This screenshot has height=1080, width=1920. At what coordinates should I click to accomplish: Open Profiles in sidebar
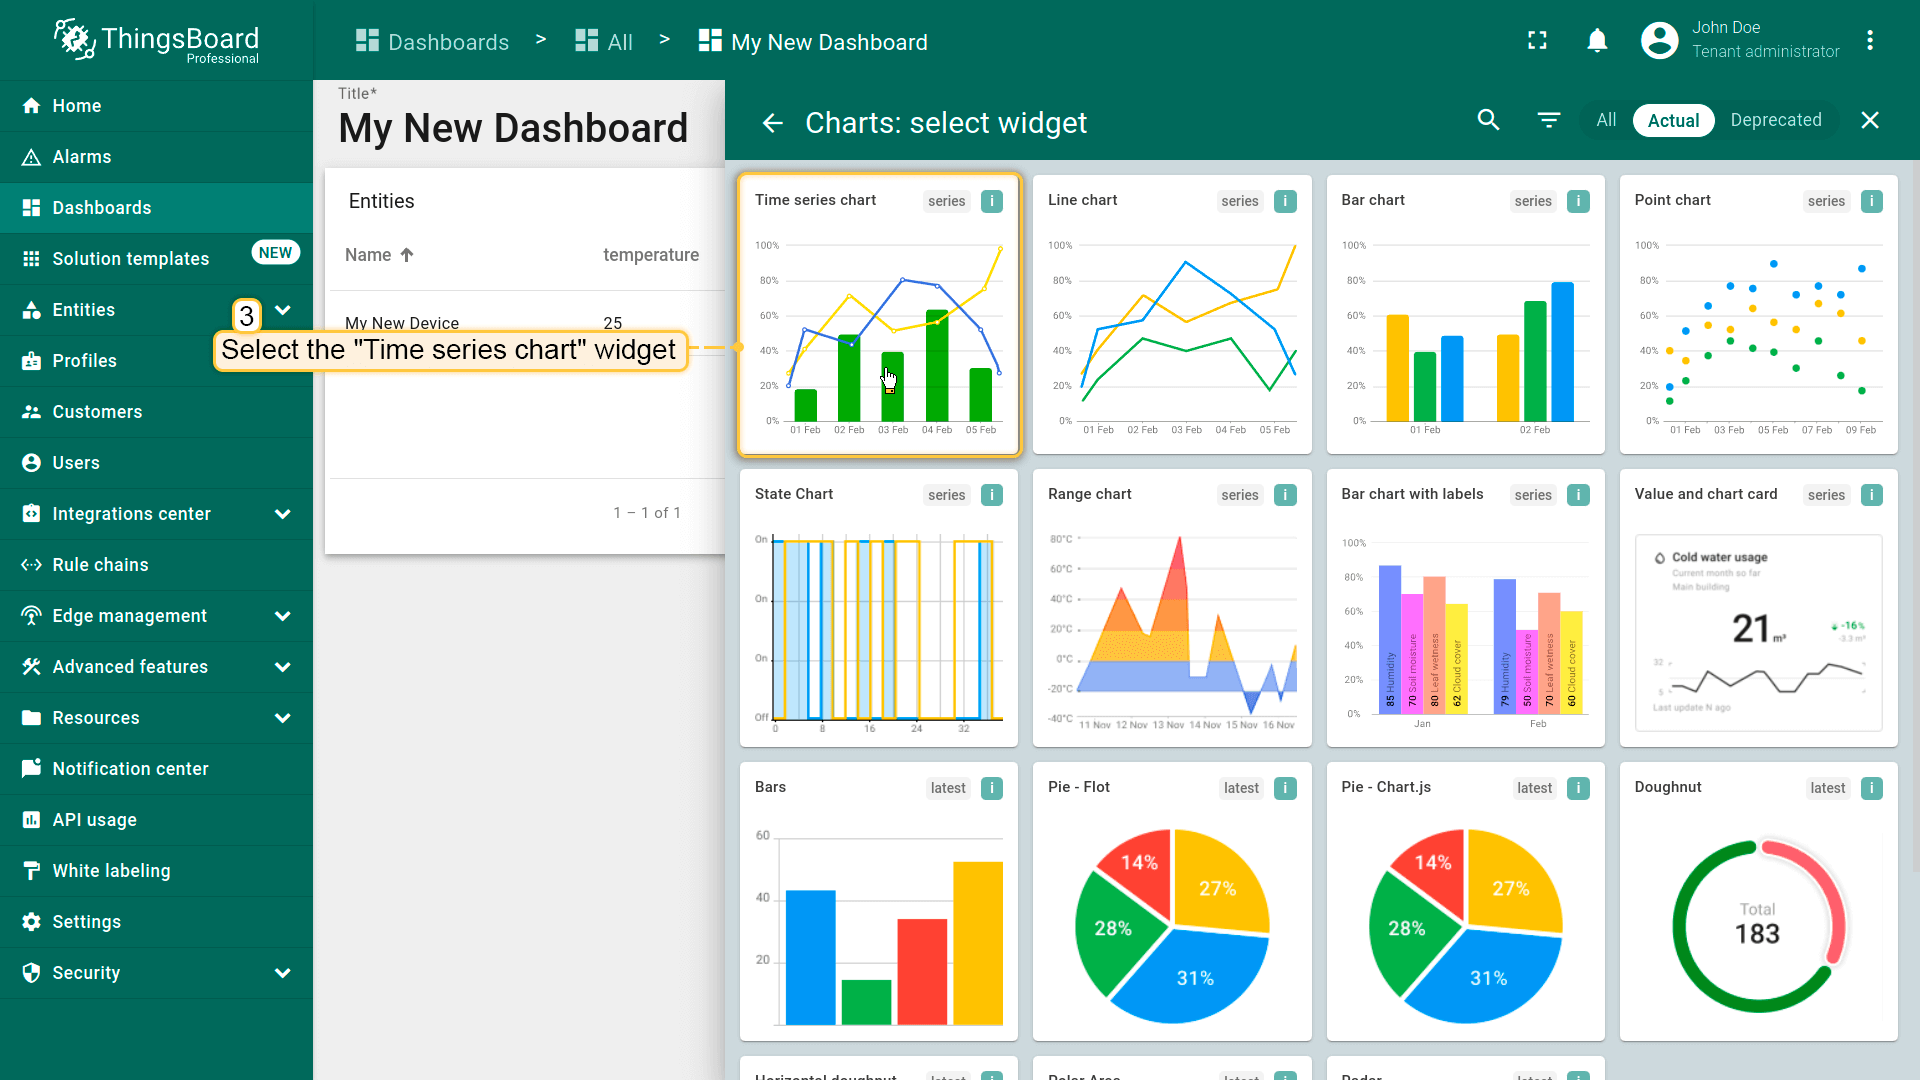156,361
